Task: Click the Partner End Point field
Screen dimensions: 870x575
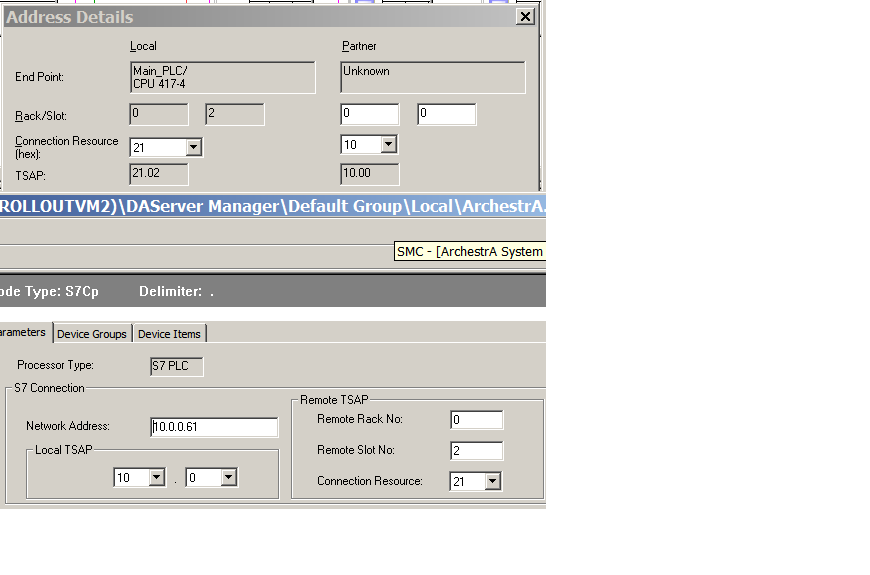Action: 432,78
